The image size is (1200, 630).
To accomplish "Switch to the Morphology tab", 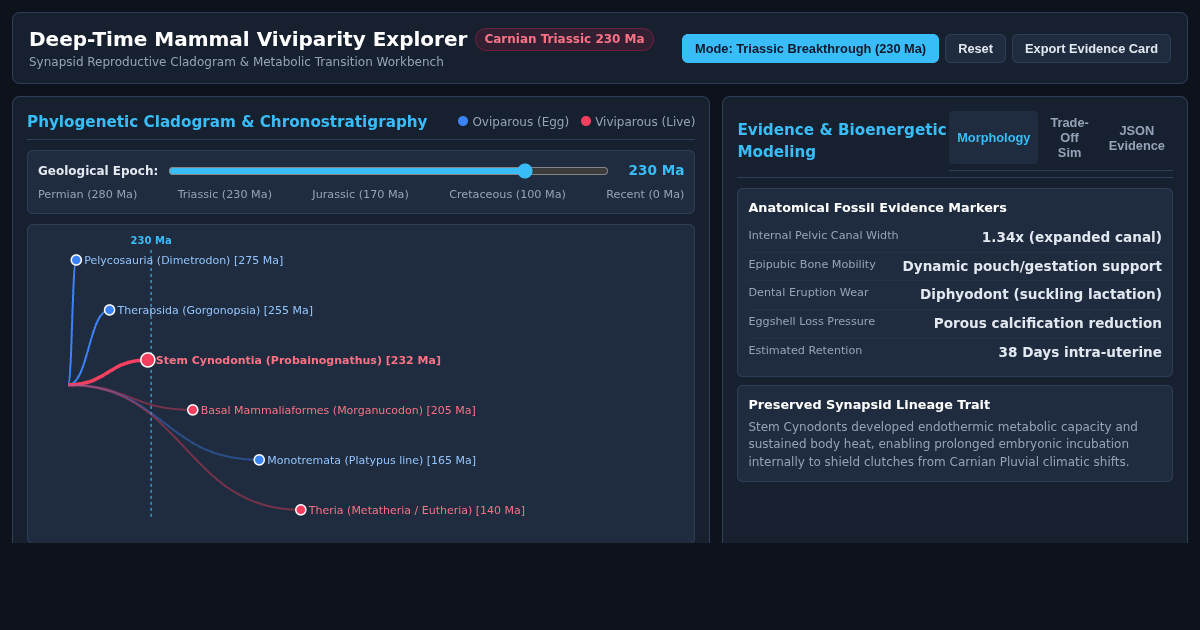I will click(x=993, y=138).
